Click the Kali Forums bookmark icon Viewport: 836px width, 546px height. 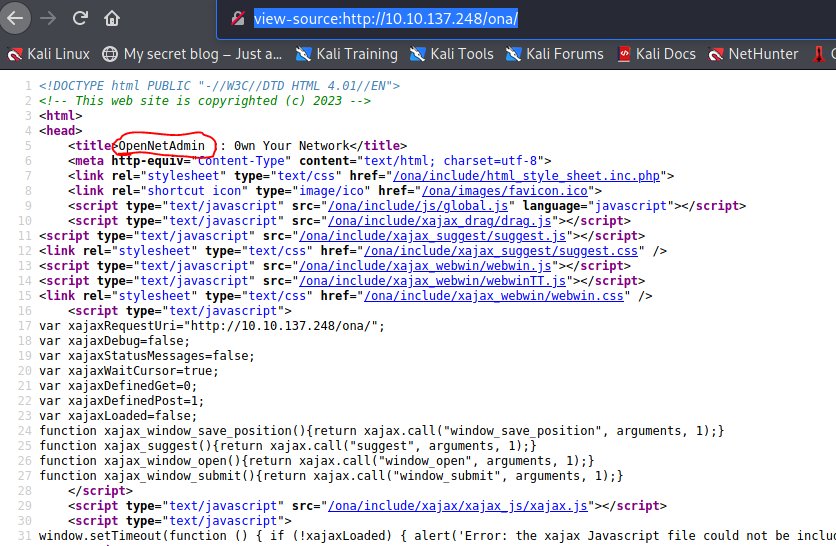[x=513, y=54]
